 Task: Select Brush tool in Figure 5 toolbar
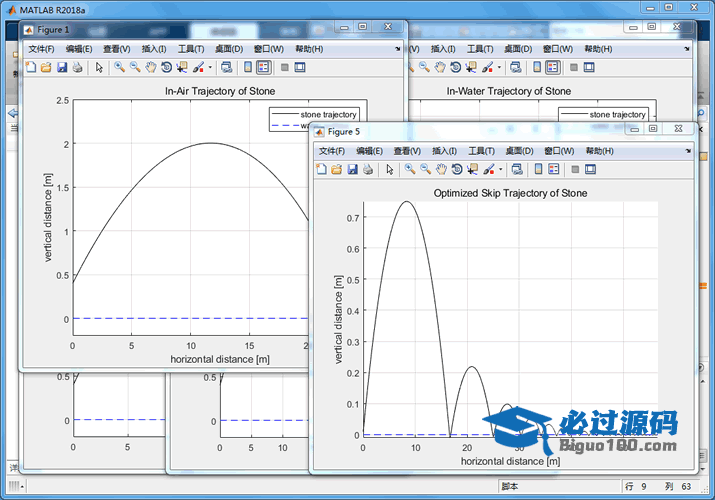(x=489, y=170)
